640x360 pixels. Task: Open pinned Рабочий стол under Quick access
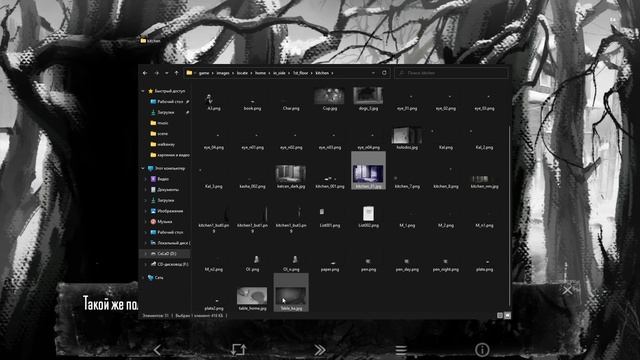coord(167,102)
